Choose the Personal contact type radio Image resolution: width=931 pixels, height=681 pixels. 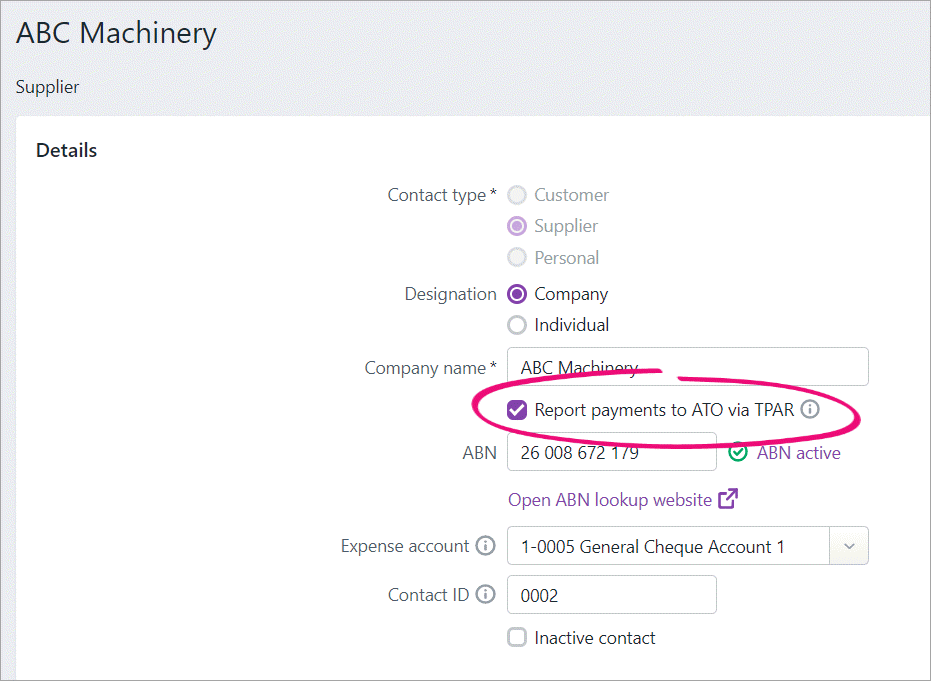tap(517, 257)
